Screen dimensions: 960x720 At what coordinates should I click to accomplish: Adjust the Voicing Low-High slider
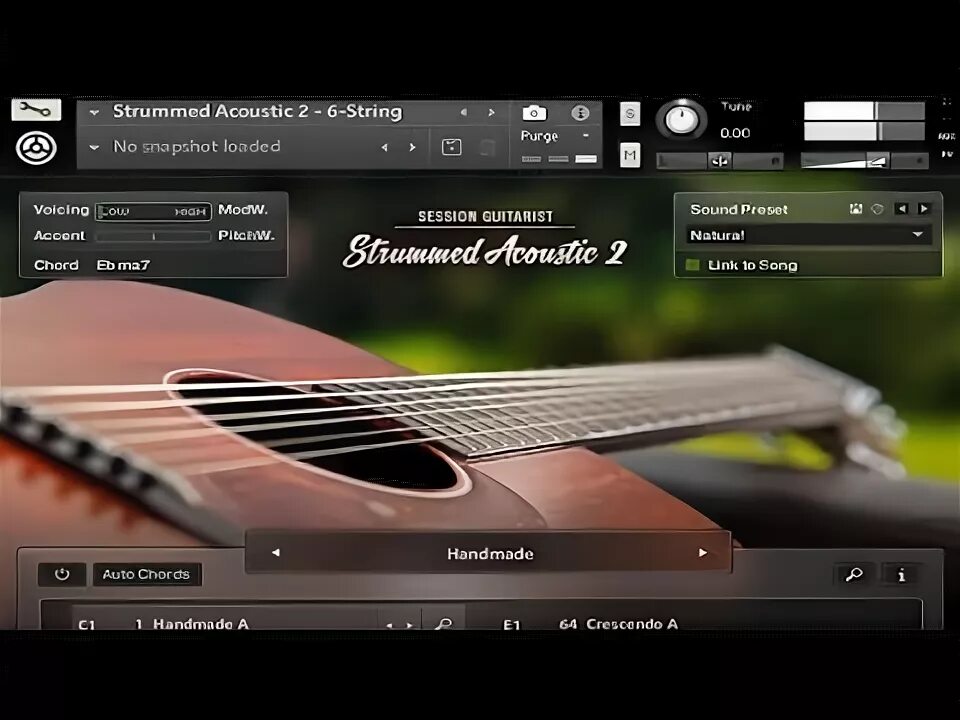tap(154, 211)
